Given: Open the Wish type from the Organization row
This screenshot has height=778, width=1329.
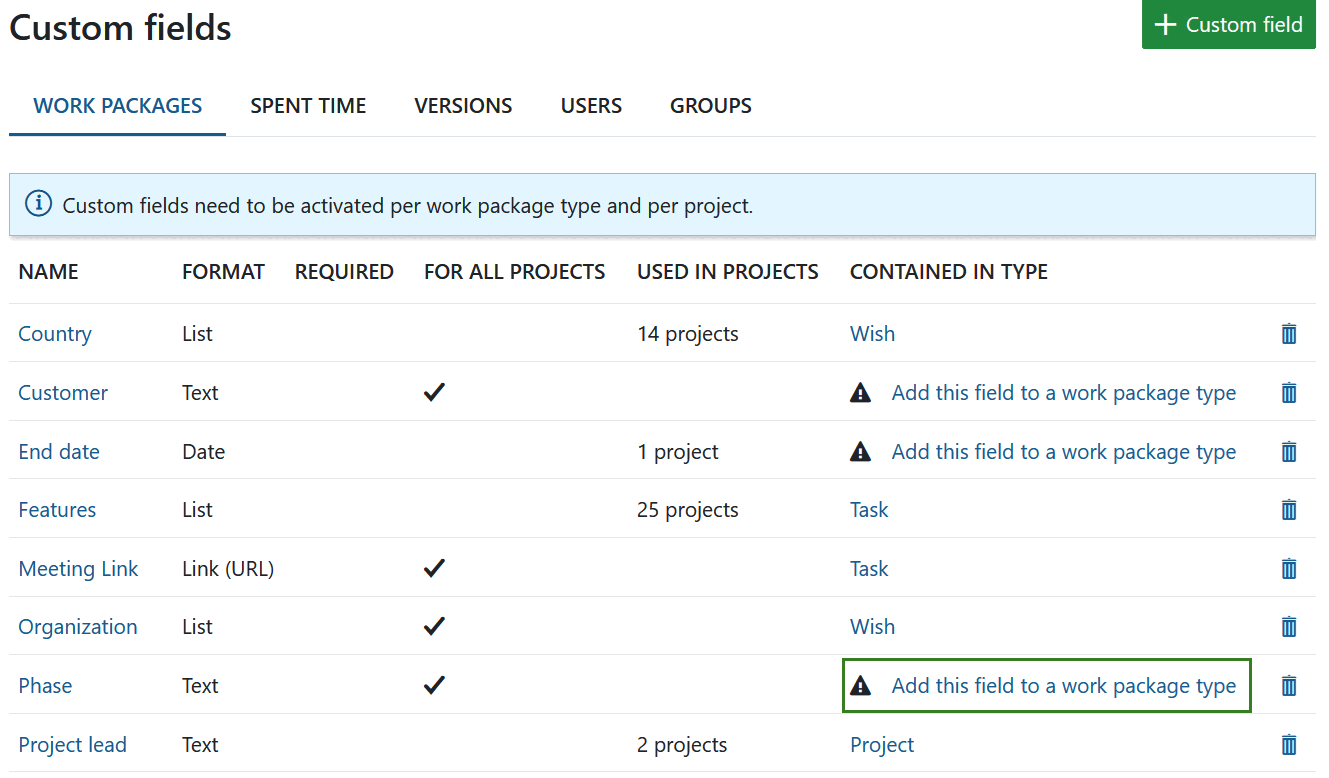Looking at the screenshot, I should point(872,626).
